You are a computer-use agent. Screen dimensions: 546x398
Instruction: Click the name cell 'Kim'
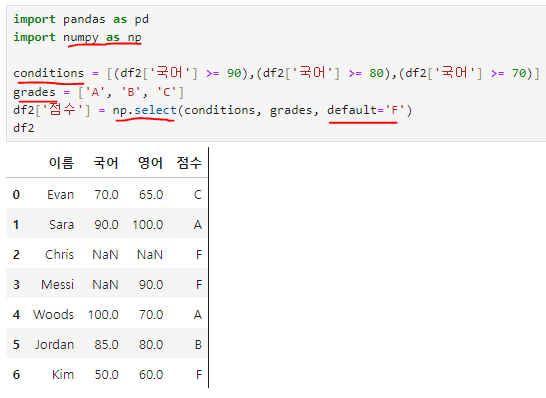(63, 375)
